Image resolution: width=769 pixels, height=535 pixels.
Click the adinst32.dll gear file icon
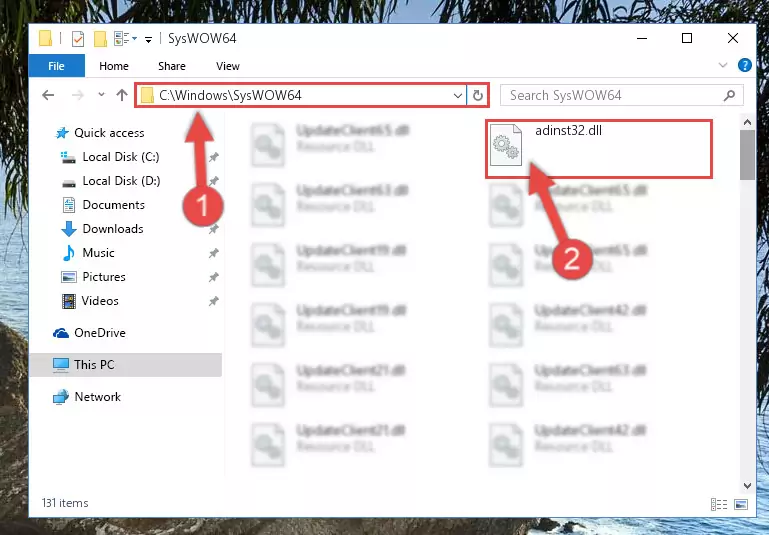[506, 145]
